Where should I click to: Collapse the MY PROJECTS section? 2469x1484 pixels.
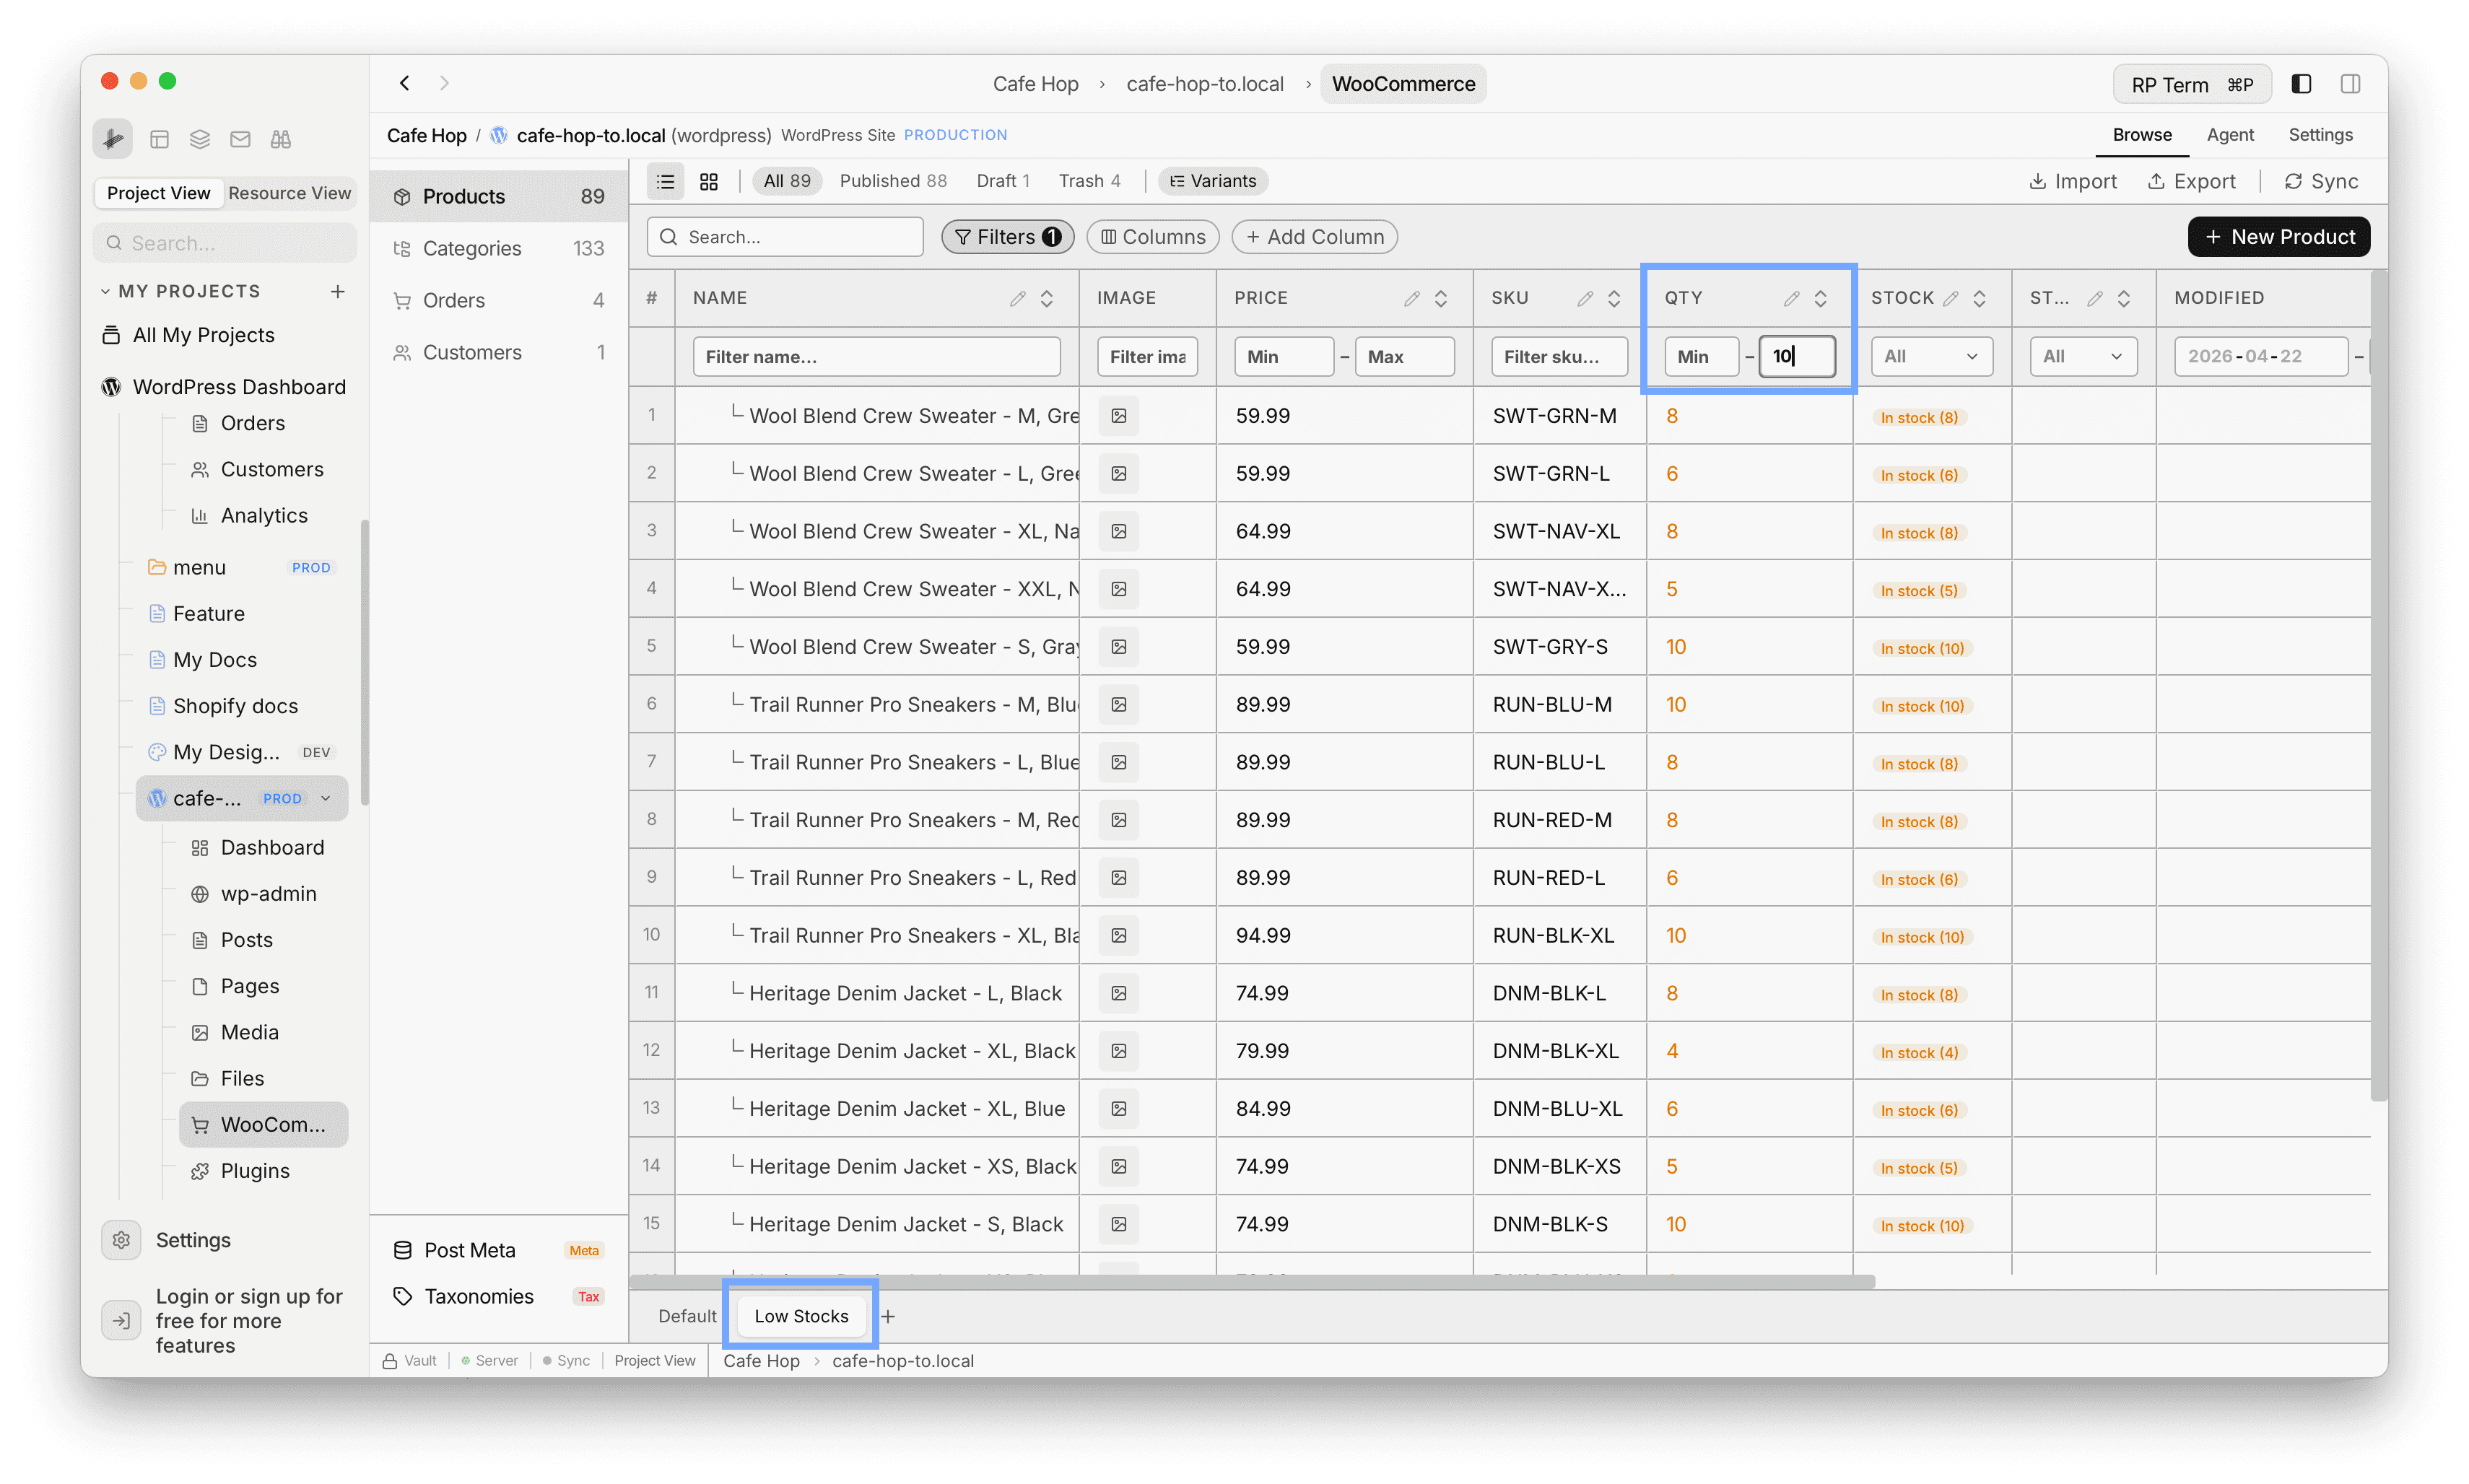click(106, 290)
